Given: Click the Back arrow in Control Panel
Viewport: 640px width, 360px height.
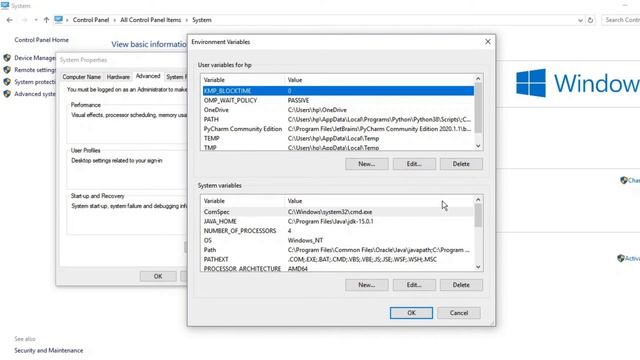Looking at the screenshot, I should (10, 20).
